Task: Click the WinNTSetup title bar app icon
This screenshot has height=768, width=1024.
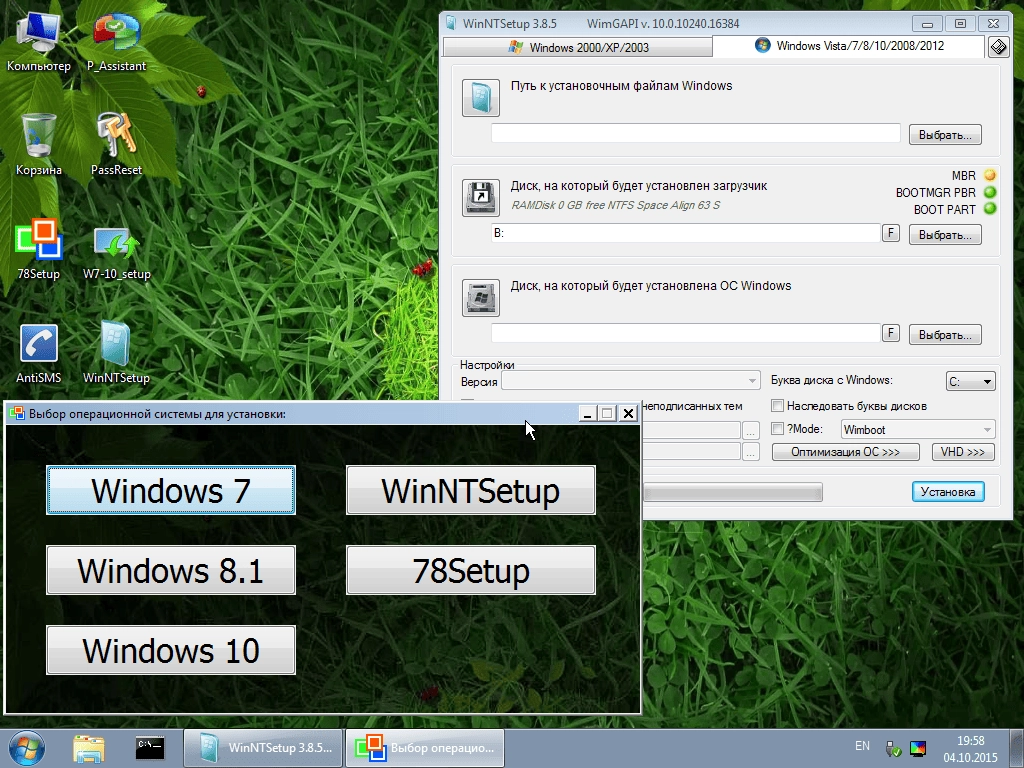Action: [x=451, y=24]
